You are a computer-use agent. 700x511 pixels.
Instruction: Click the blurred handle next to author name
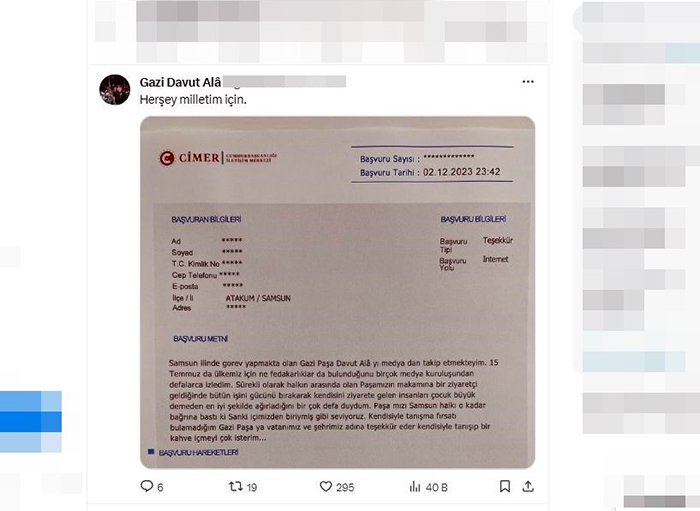pos(284,82)
